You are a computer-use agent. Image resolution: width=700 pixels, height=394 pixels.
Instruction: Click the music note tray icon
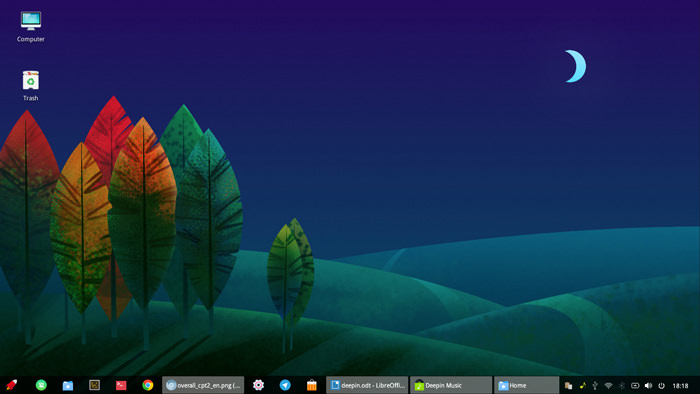pyautogui.click(x=582, y=385)
